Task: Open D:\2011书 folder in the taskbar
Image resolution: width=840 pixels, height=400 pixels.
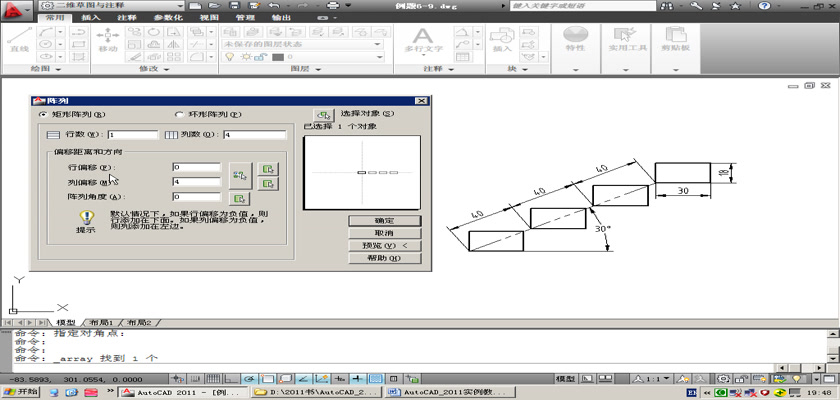Action: pyautogui.click(x=318, y=392)
